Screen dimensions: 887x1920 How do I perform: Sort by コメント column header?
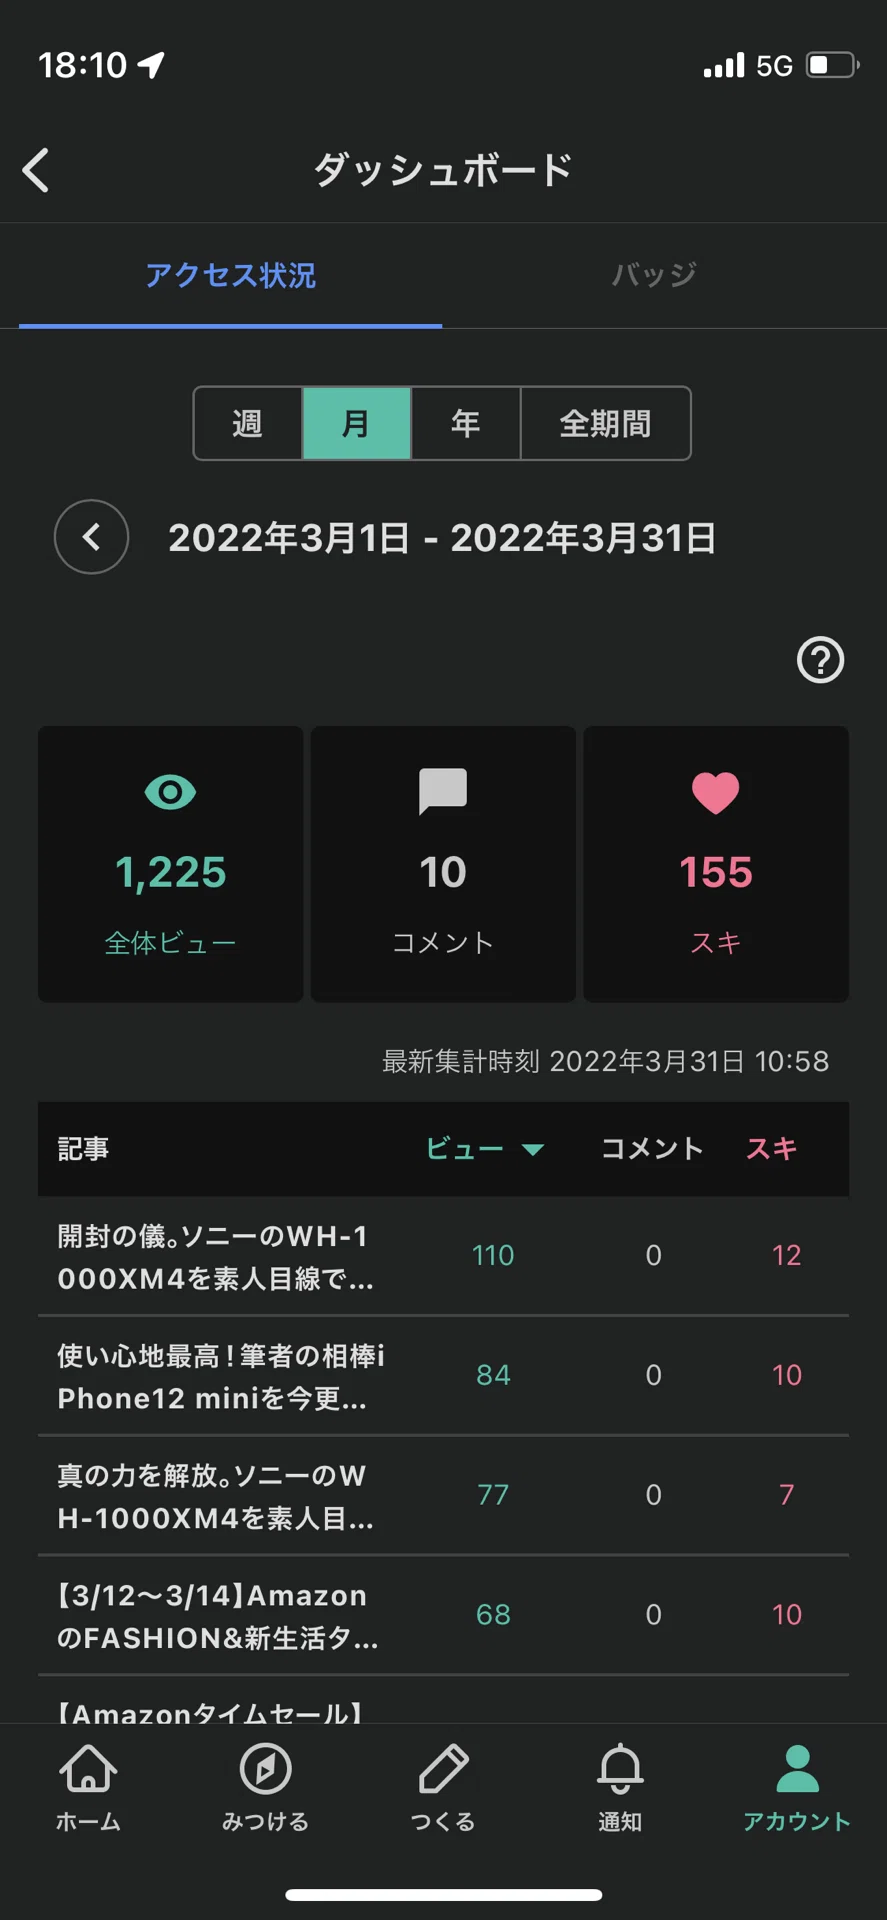(x=652, y=1148)
